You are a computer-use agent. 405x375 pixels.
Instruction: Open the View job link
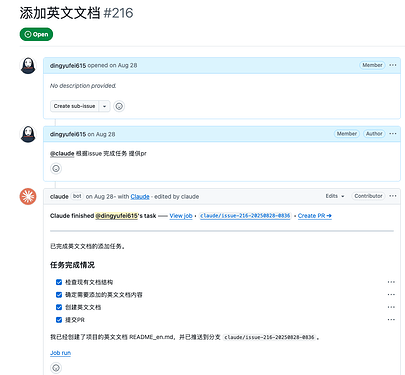tap(181, 216)
